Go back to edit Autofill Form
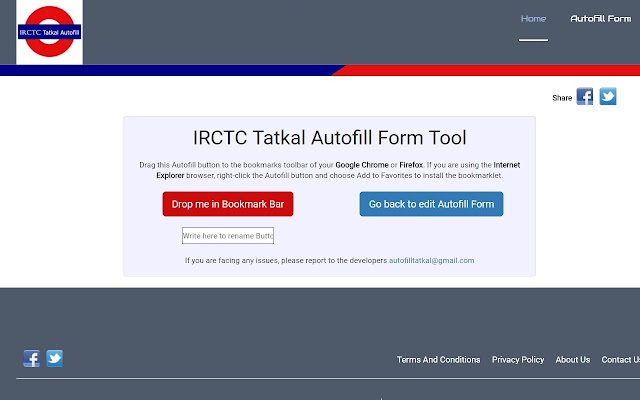Screen dimensions: 640x400 (x=431, y=204)
